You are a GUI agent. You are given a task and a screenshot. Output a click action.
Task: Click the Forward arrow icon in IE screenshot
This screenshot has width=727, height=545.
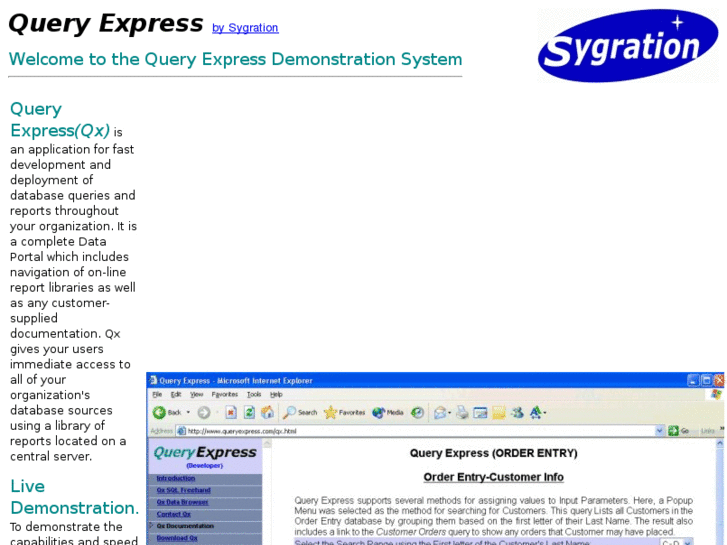pyautogui.click(x=204, y=412)
